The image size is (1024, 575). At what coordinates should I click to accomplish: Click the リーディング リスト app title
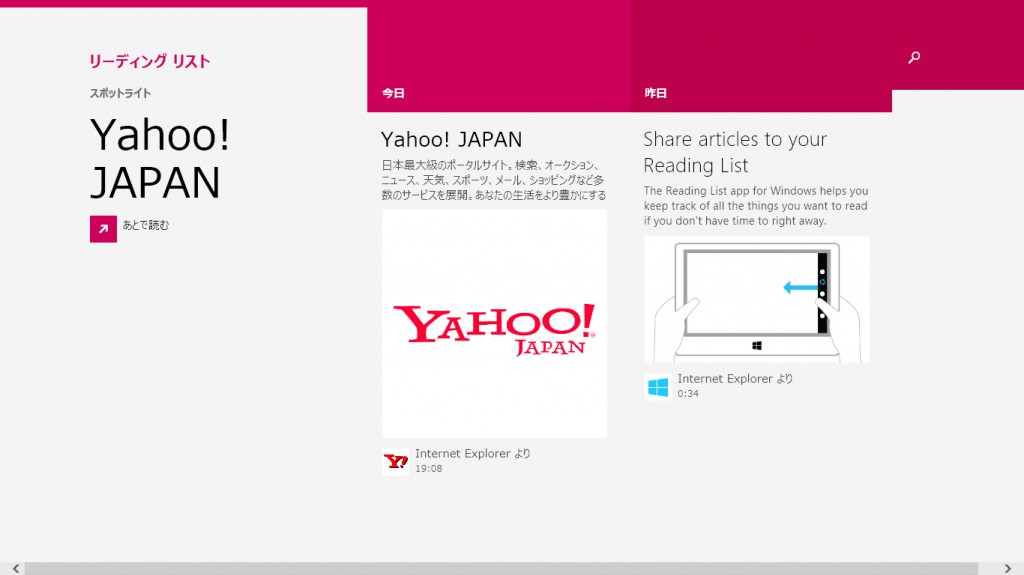[x=150, y=61]
